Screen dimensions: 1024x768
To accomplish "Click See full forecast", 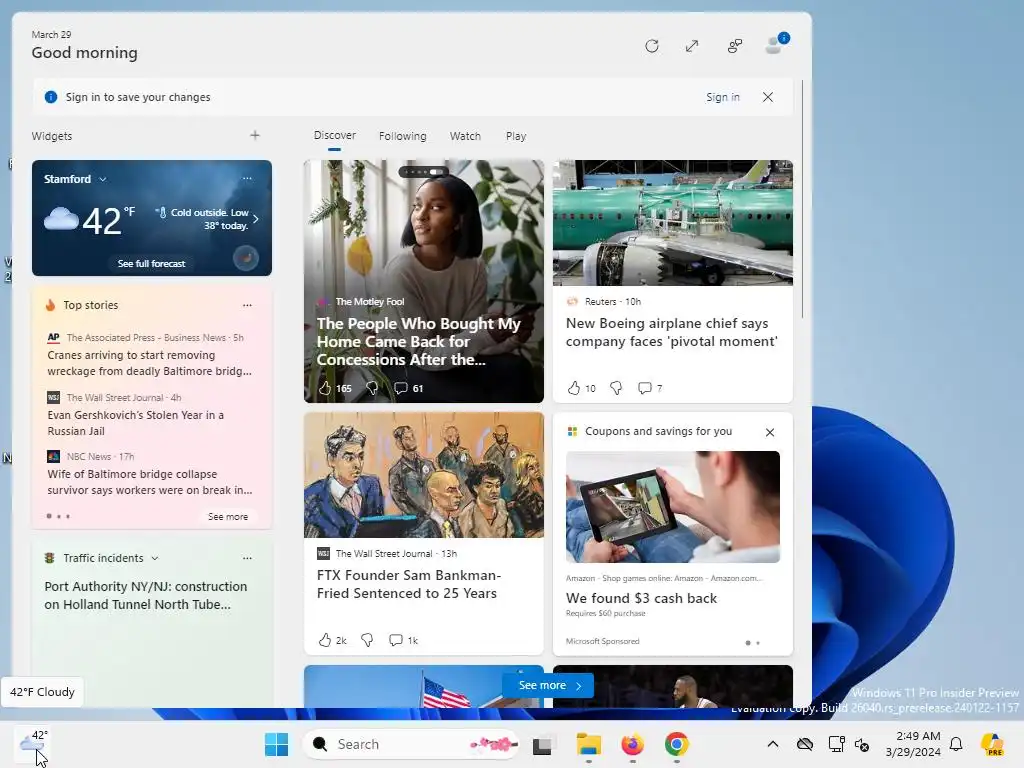I will 151,263.
